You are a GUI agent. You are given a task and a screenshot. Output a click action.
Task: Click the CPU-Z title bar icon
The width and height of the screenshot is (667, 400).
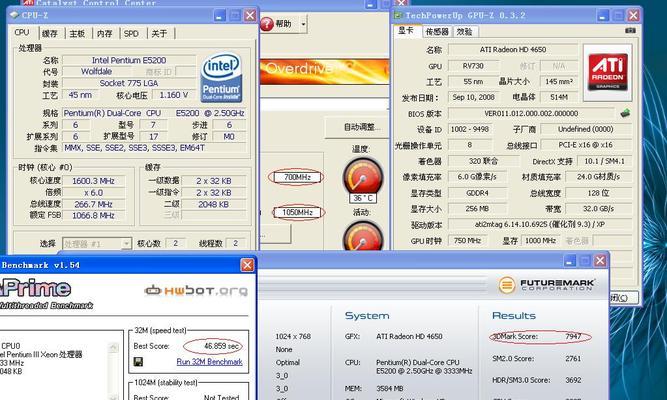tap(14, 15)
